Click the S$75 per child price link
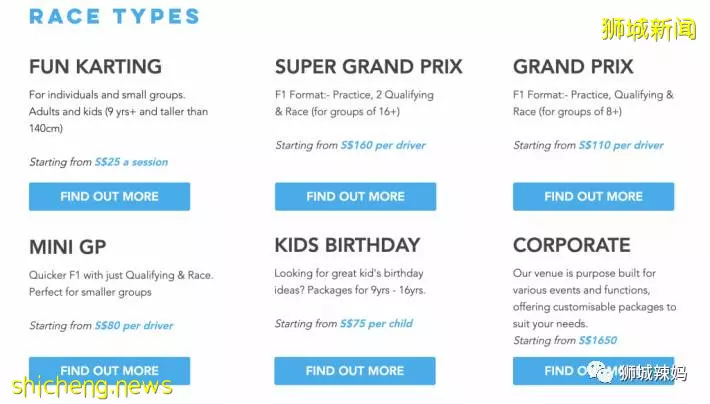 click(377, 324)
